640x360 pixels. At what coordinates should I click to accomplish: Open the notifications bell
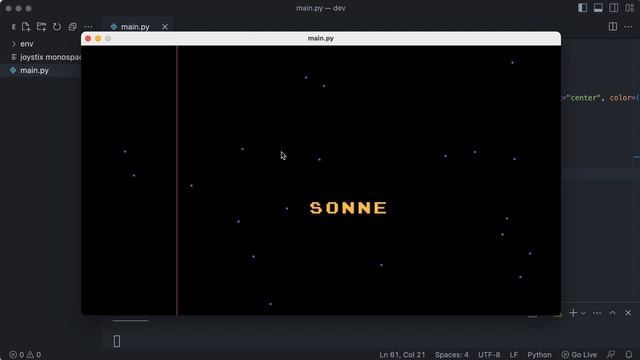(x=629, y=355)
